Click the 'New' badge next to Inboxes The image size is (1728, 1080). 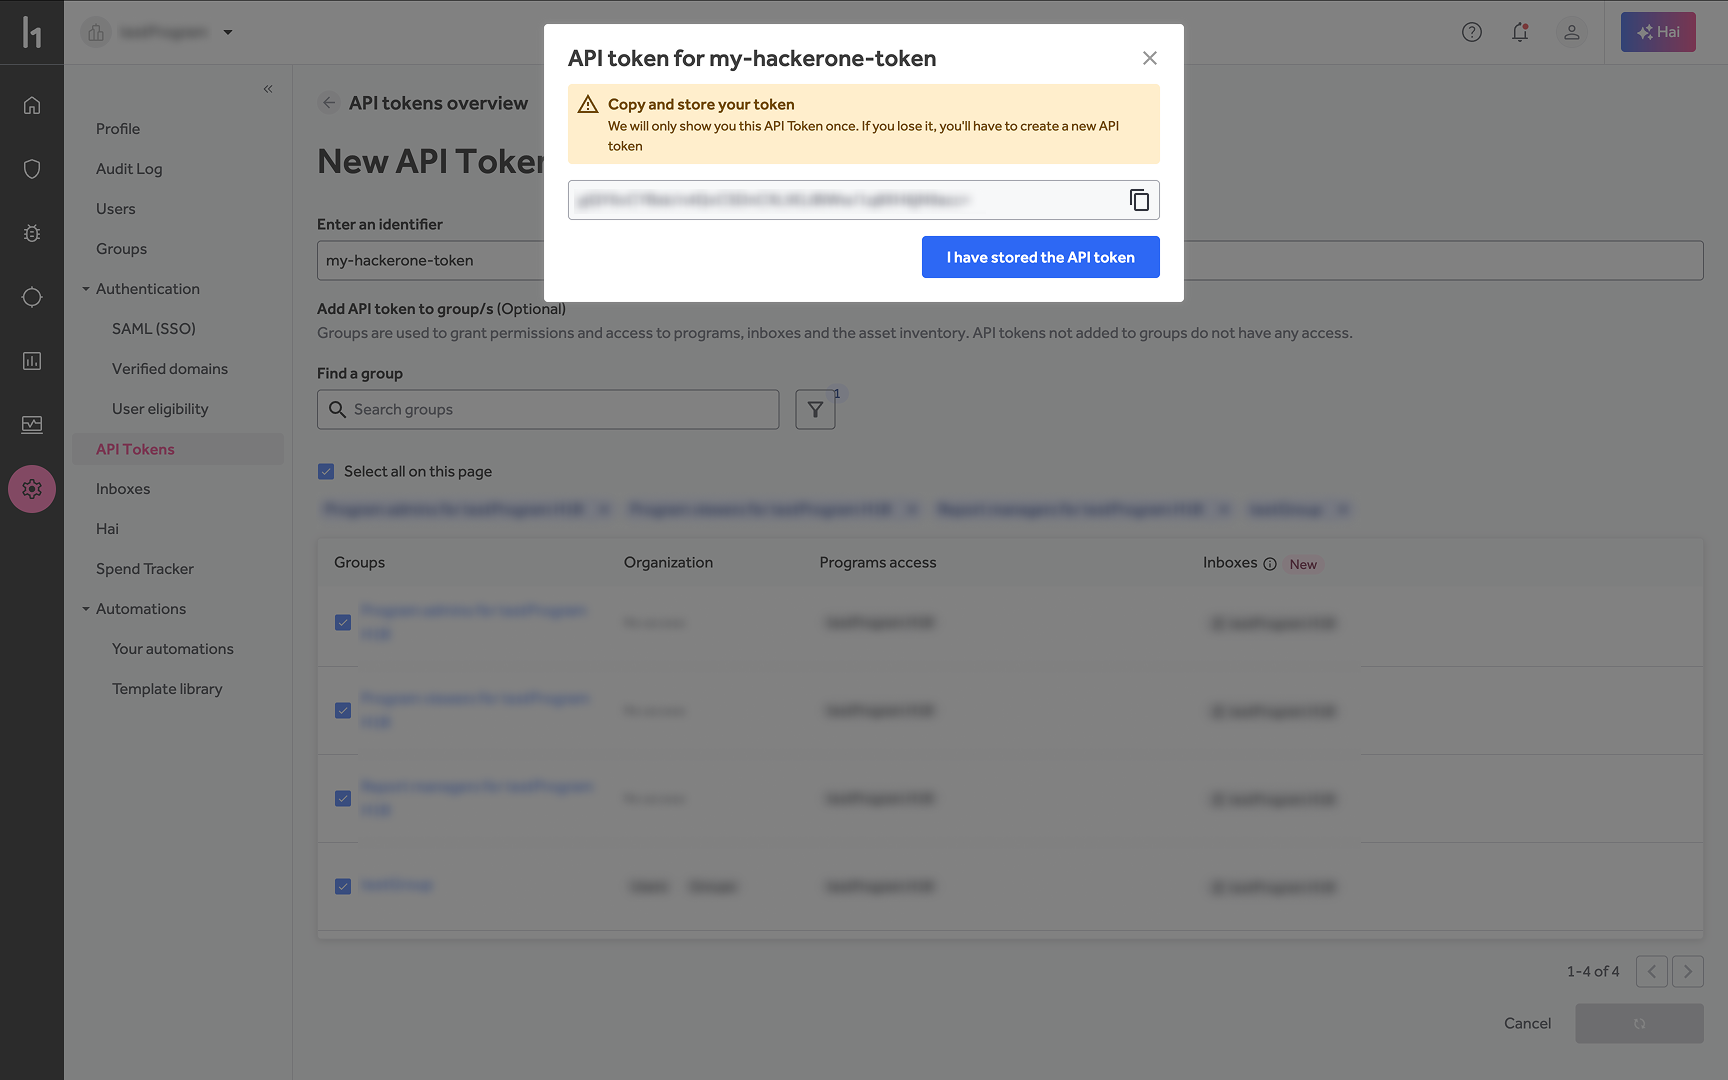click(1303, 564)
